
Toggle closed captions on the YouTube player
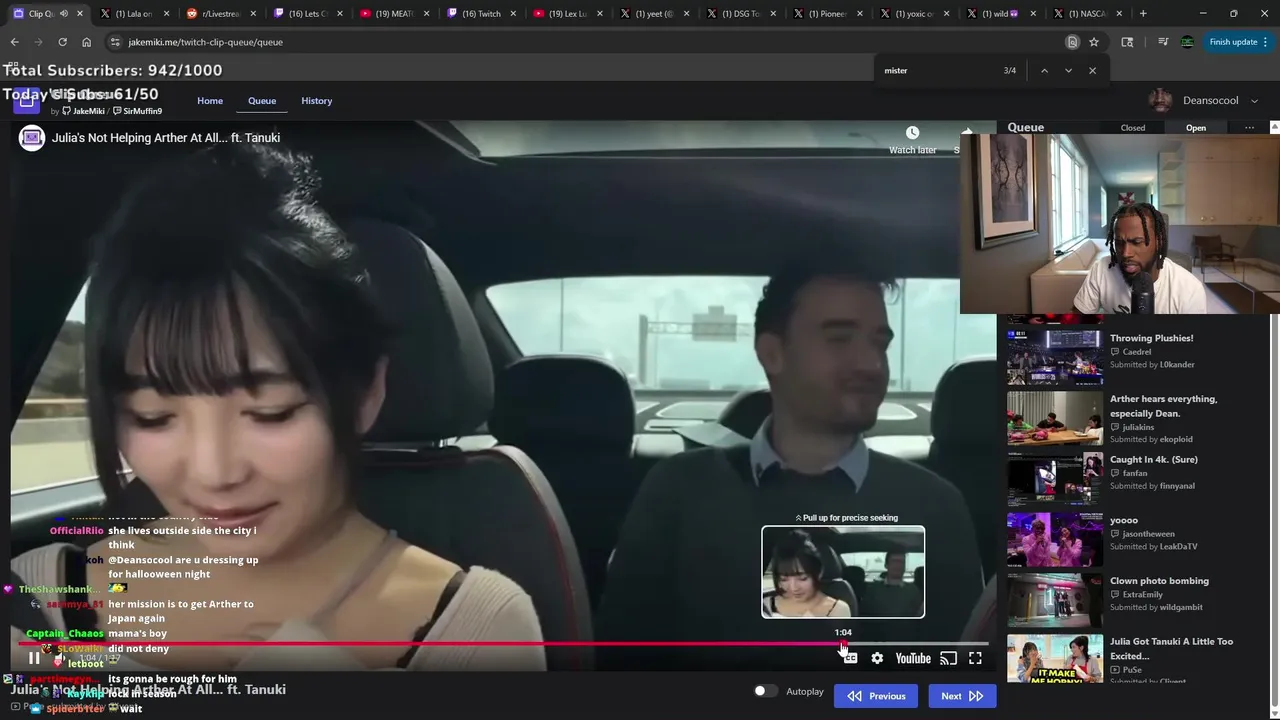pos(849,658)
